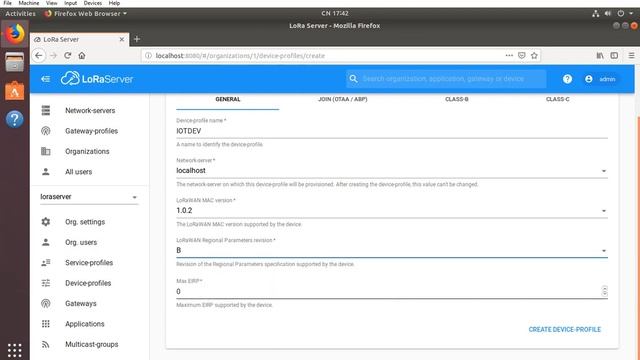Show applications grid in the dock
Screen dimensions: 640x360
pyautogui.click(x=14, y=350)
